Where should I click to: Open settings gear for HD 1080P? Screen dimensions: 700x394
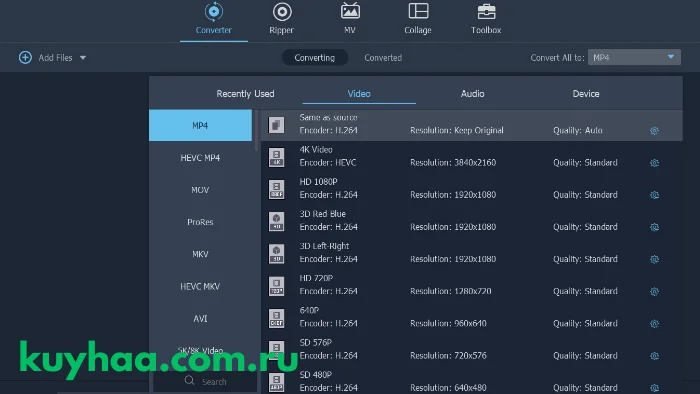click(654, 195)
